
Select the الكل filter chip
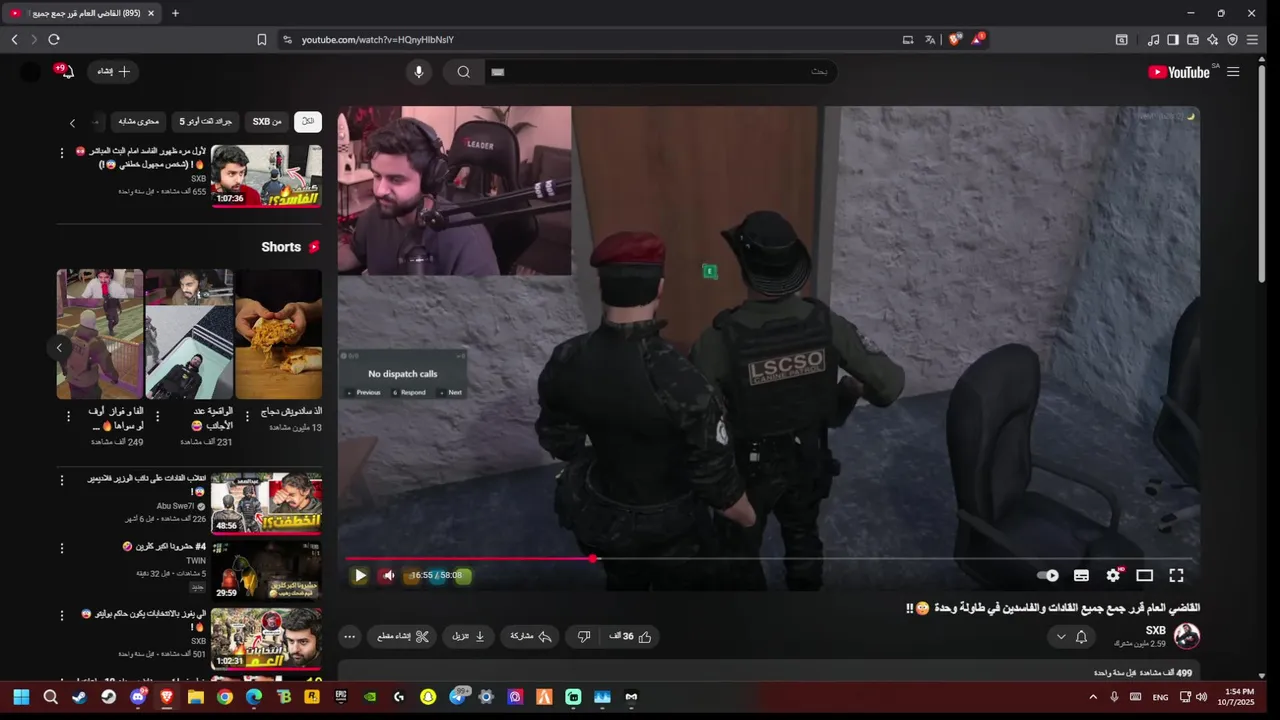pos(308,121)
